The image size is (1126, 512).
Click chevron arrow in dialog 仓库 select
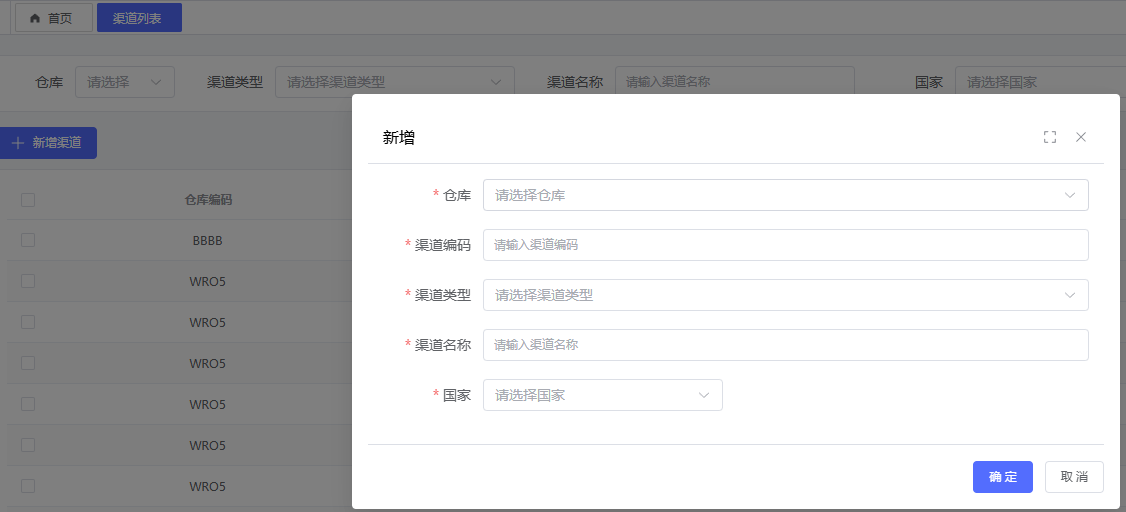(x=1070, y=195)
